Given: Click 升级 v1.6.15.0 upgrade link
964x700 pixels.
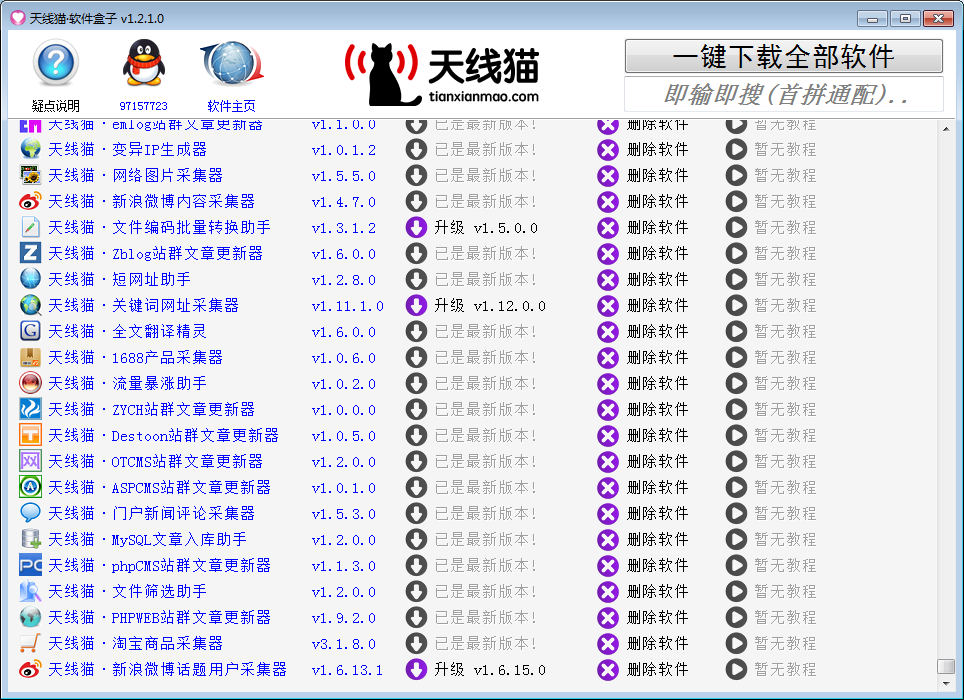Looking at the screenshot, I should click(x=490, y=670).
